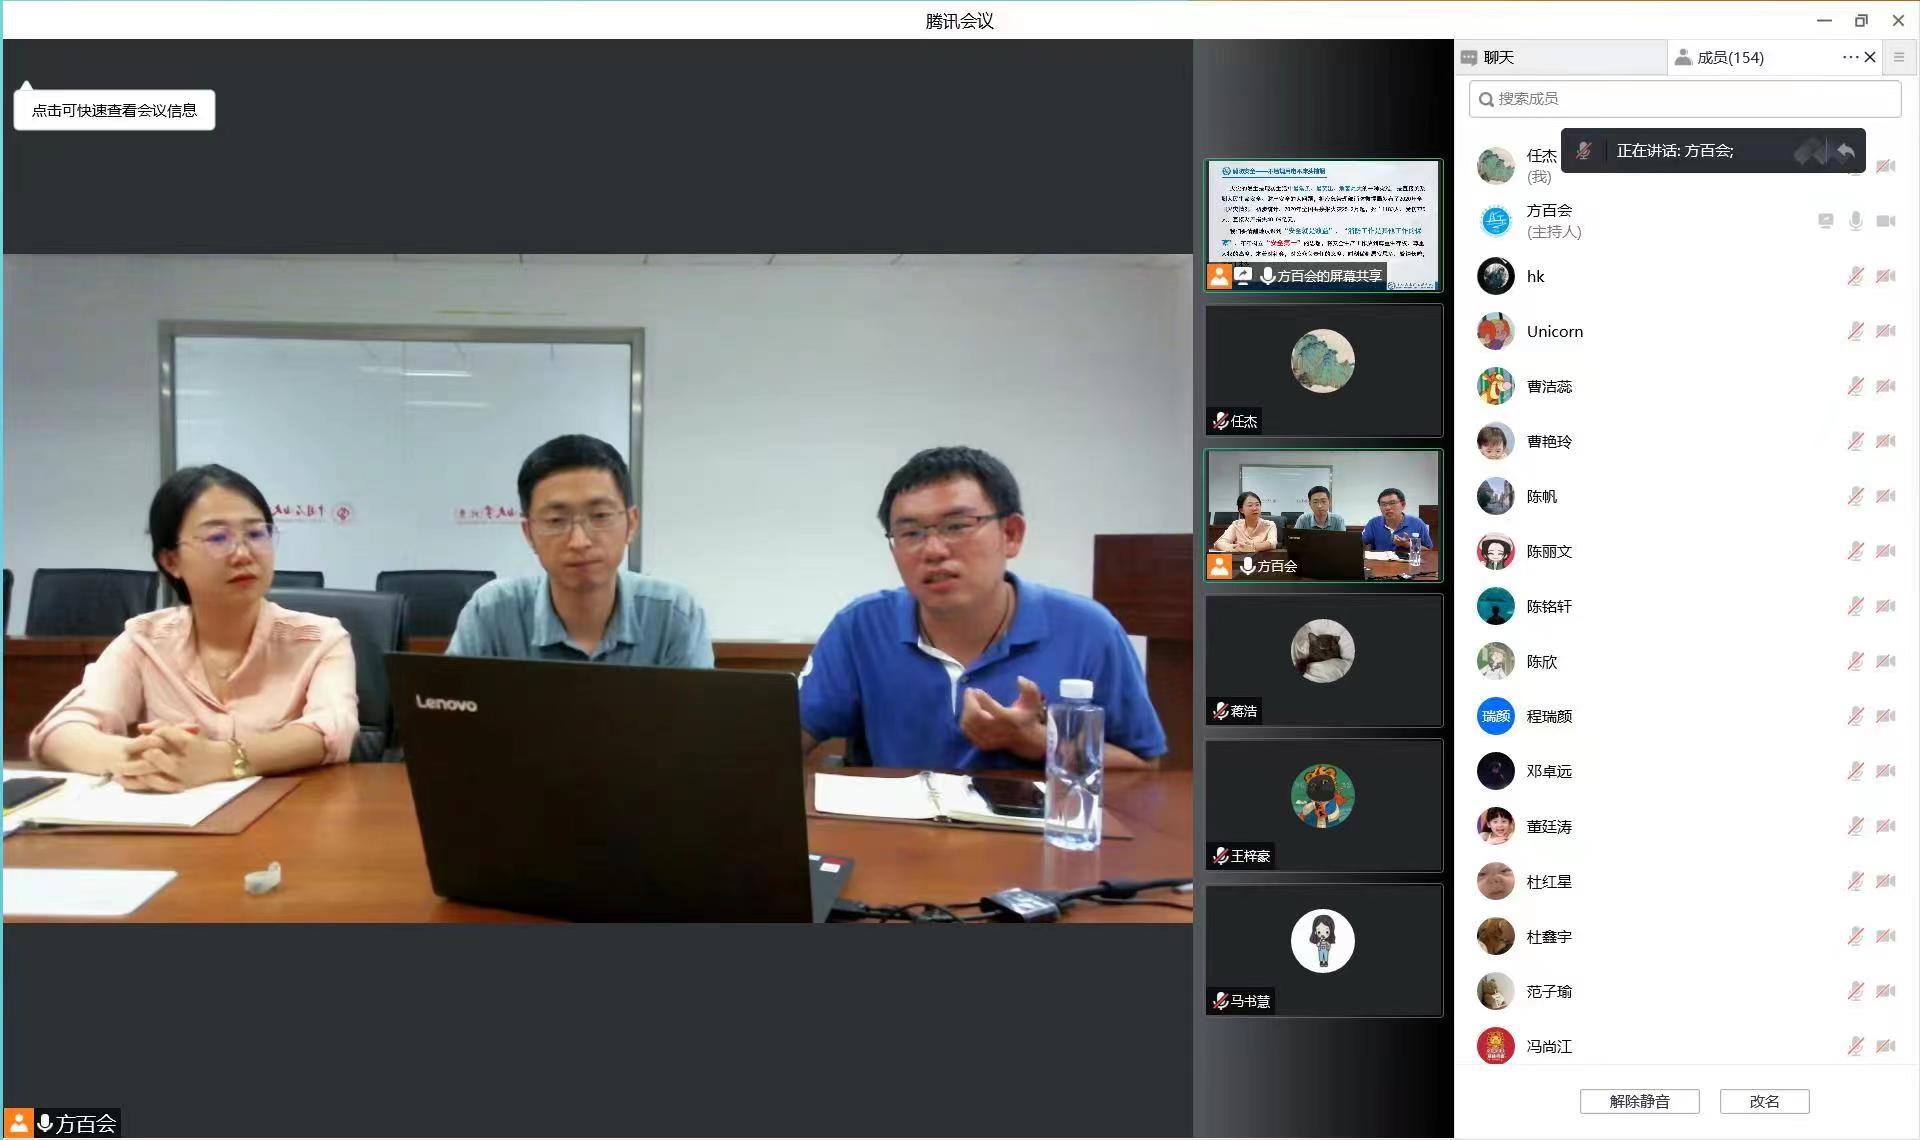The width and height of the screenshot is (1920, 1140).
Task: Click muted mic icon in floating speaker bar
Action: pos(1584,151)
